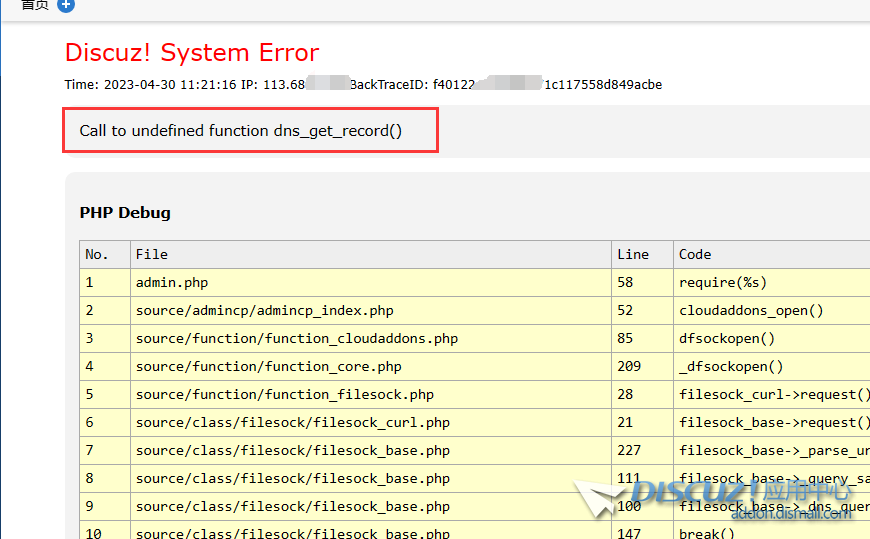Click the cloudaddons_open() code cell

tap(751, 310)
